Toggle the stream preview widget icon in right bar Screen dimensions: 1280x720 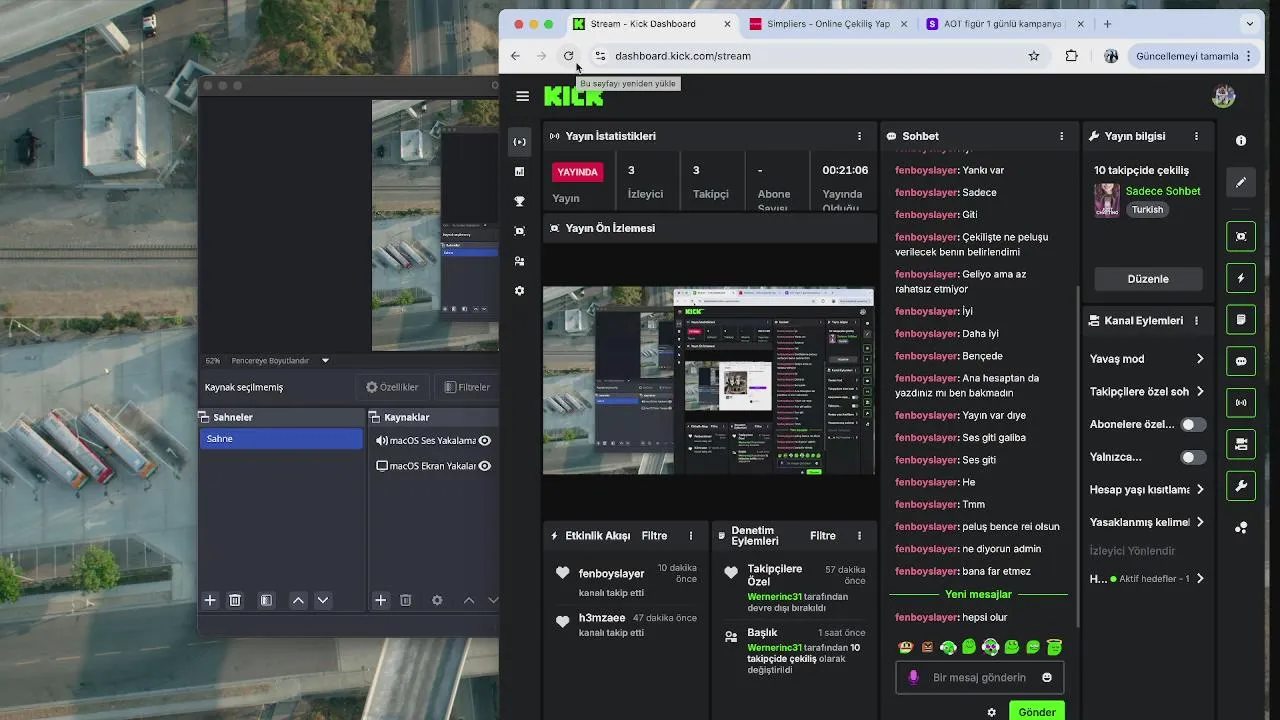pyautogui.click(x=1241, y=236)
